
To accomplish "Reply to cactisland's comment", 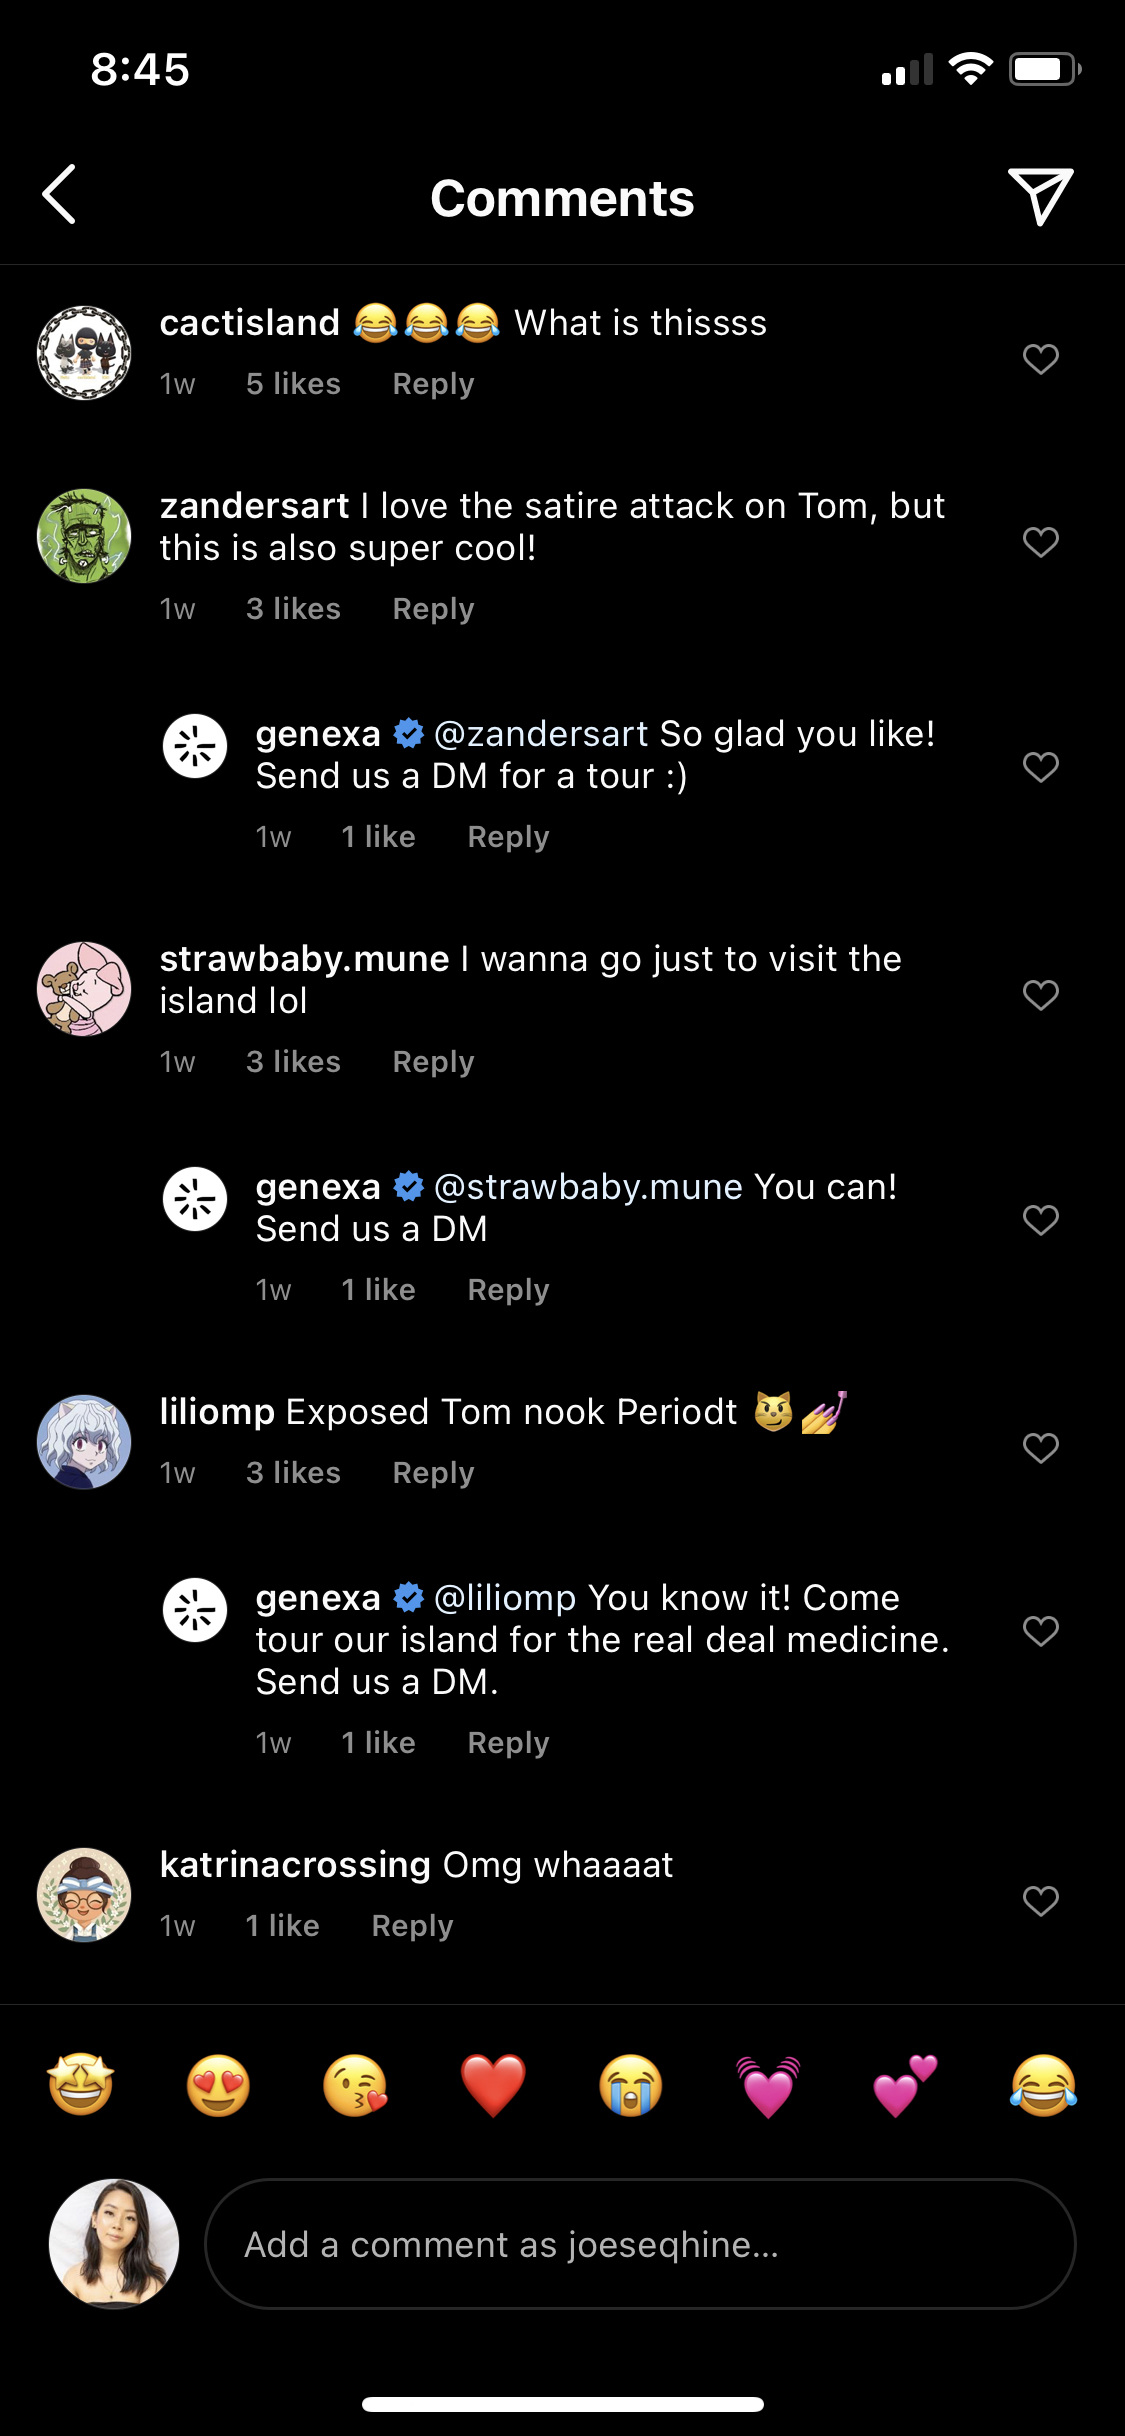I will pos(433,384).
